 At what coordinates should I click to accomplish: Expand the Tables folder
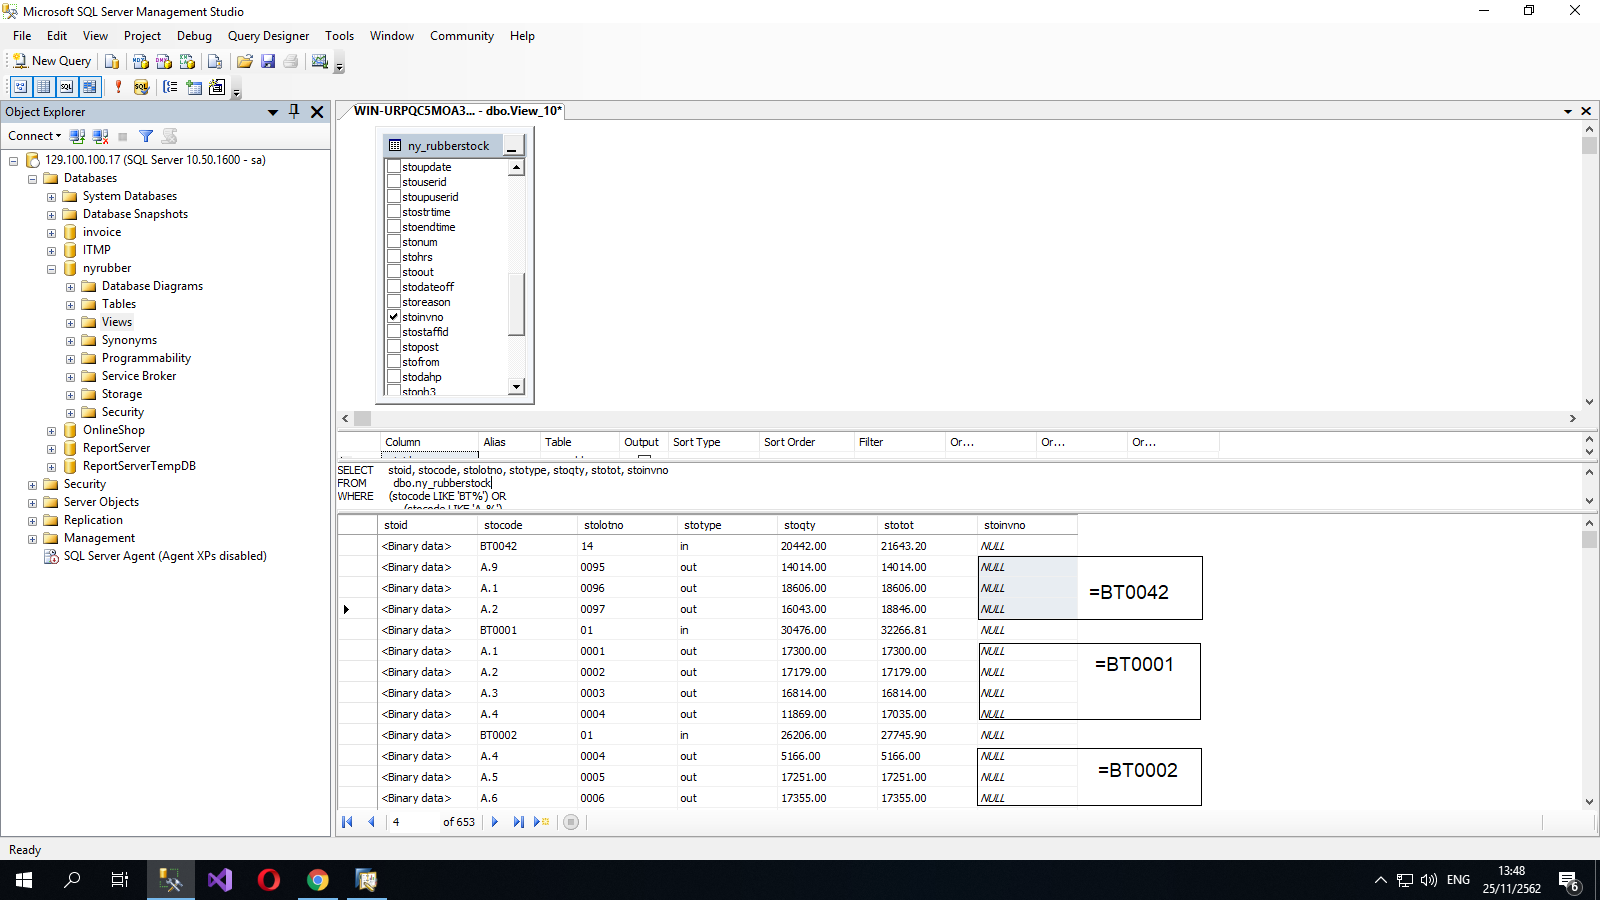click(70, 305)
